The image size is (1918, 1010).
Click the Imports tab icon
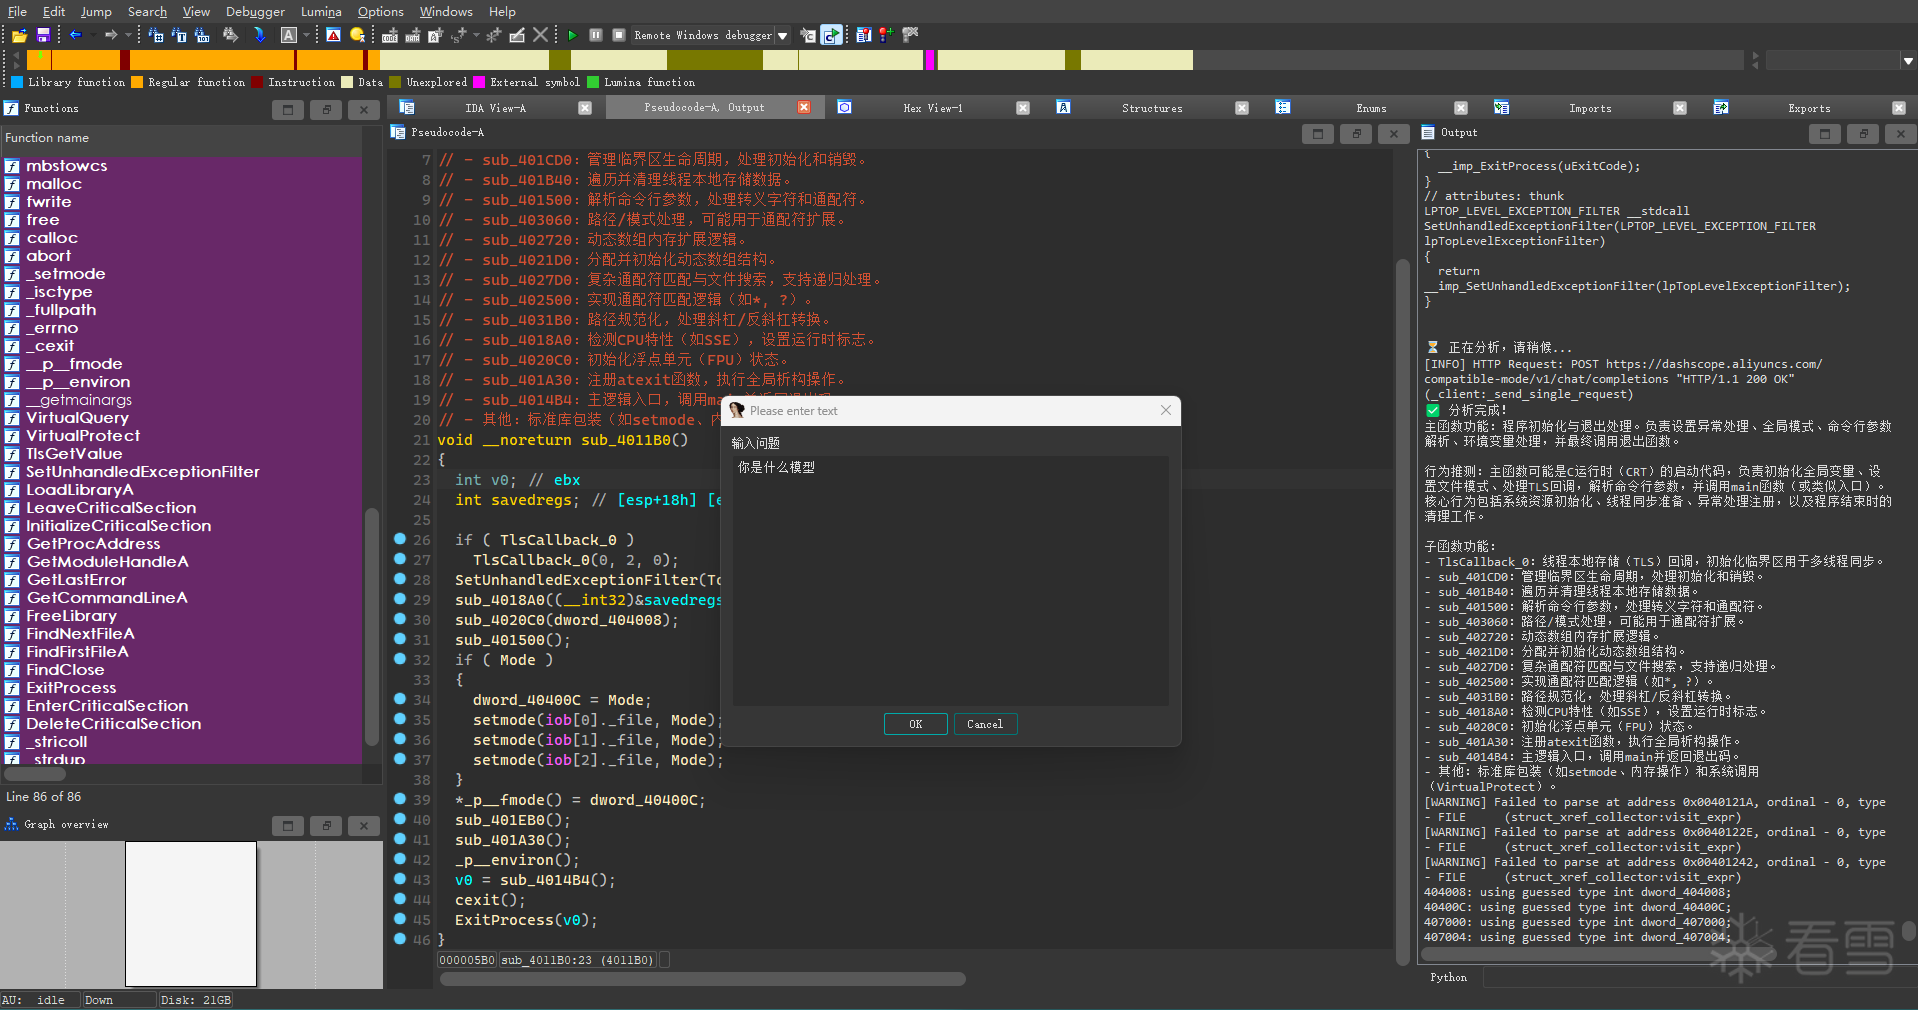click(x=1502, y=108)
